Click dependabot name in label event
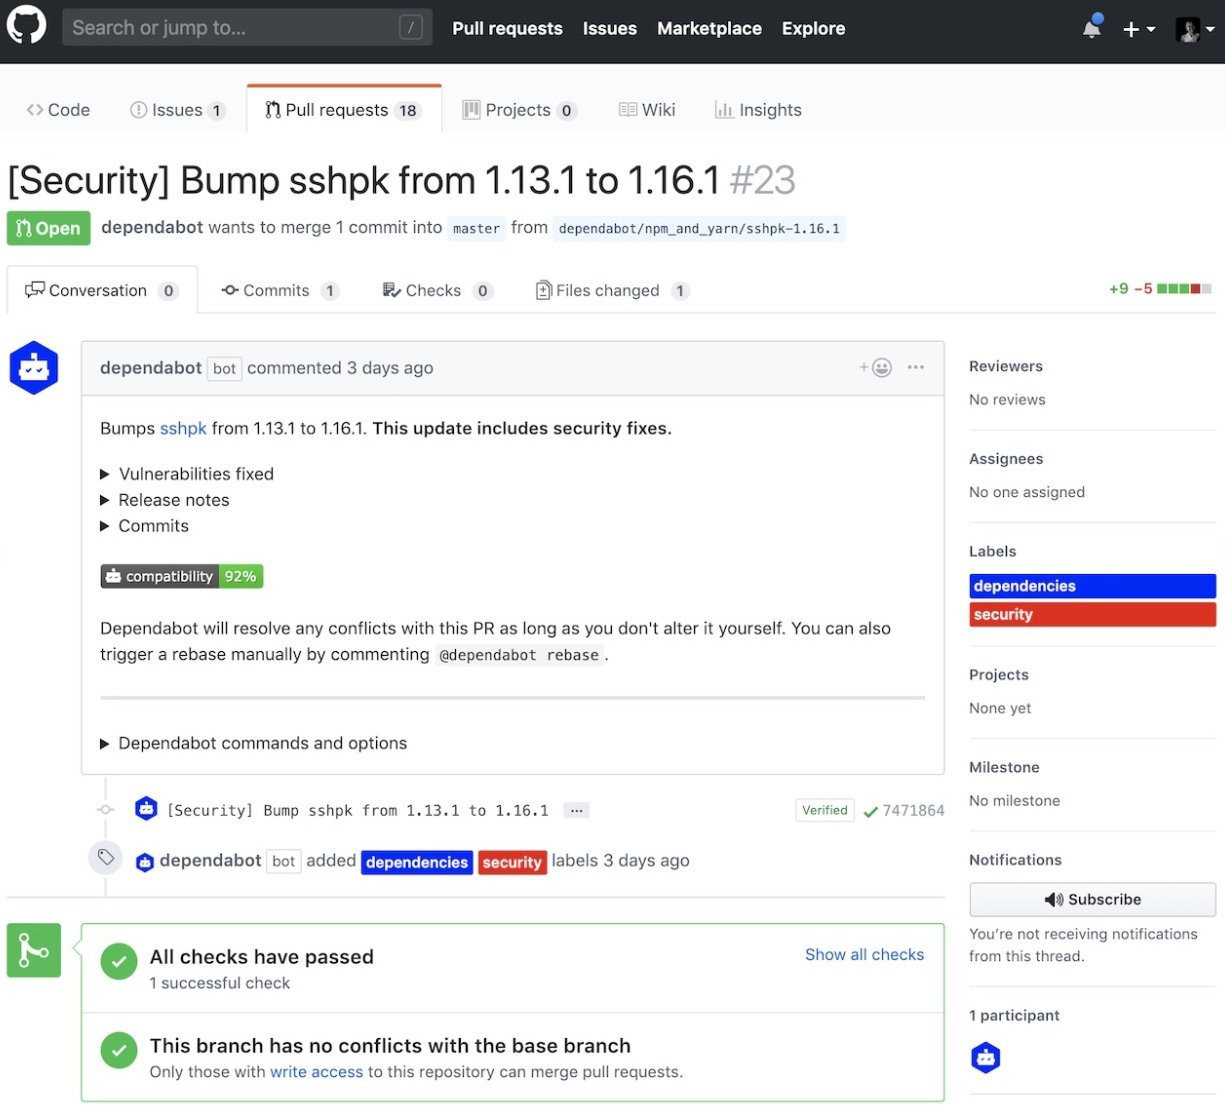This screenshot has width=1225, height=1109. point(210,860)
